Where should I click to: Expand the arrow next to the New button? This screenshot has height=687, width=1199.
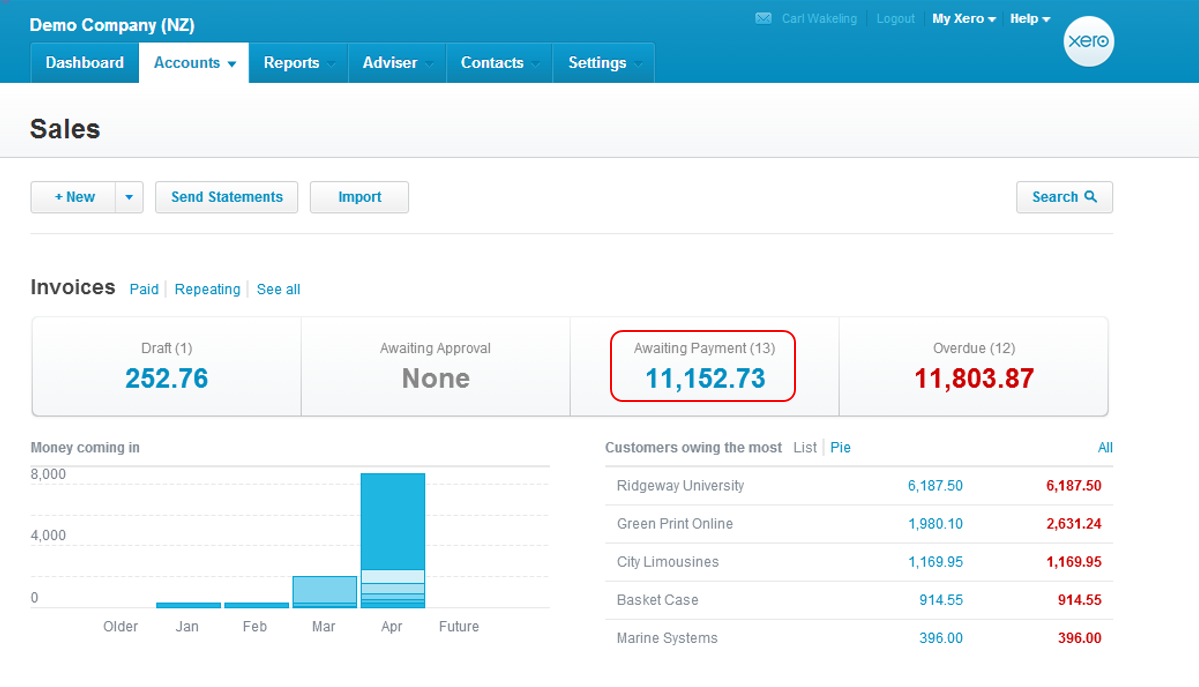click(x=129, y=197)
